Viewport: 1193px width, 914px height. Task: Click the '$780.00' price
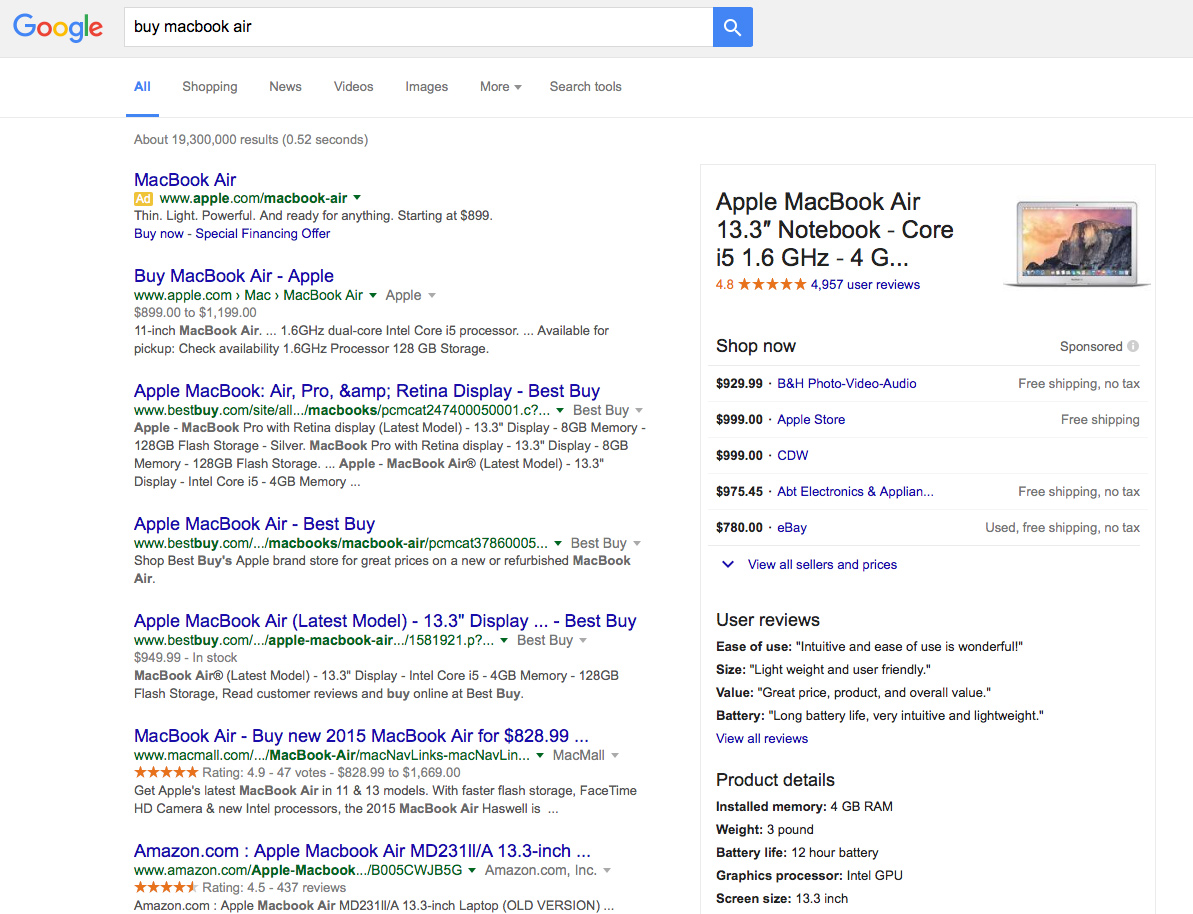[x=739, y=527]
